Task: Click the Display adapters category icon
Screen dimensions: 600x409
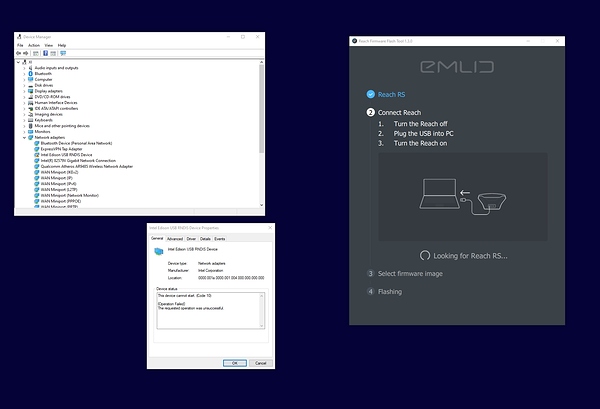Action: pos(31,91)
